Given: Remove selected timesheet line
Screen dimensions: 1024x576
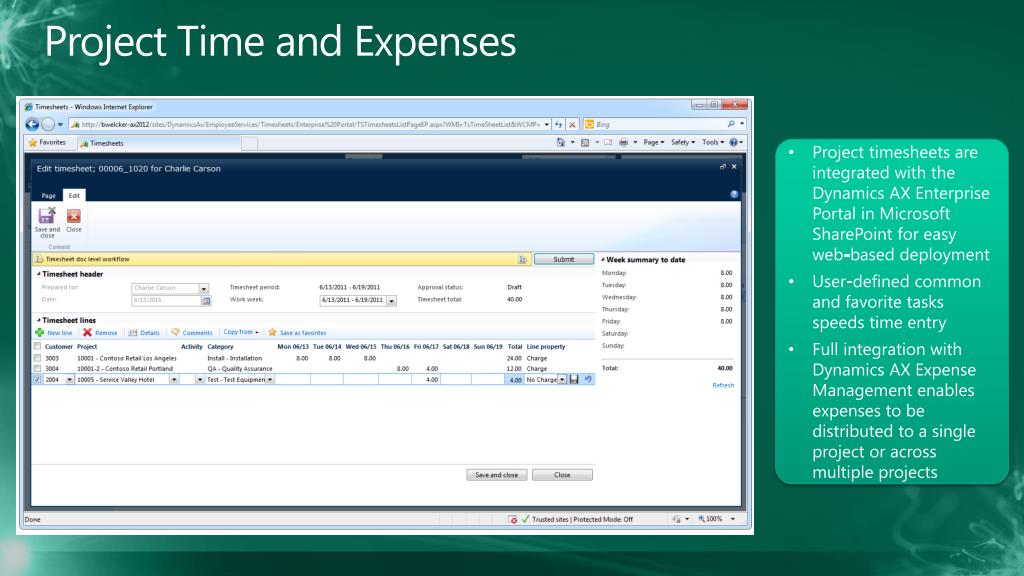Looking at the screenshot, I should [x=100, y=332].
